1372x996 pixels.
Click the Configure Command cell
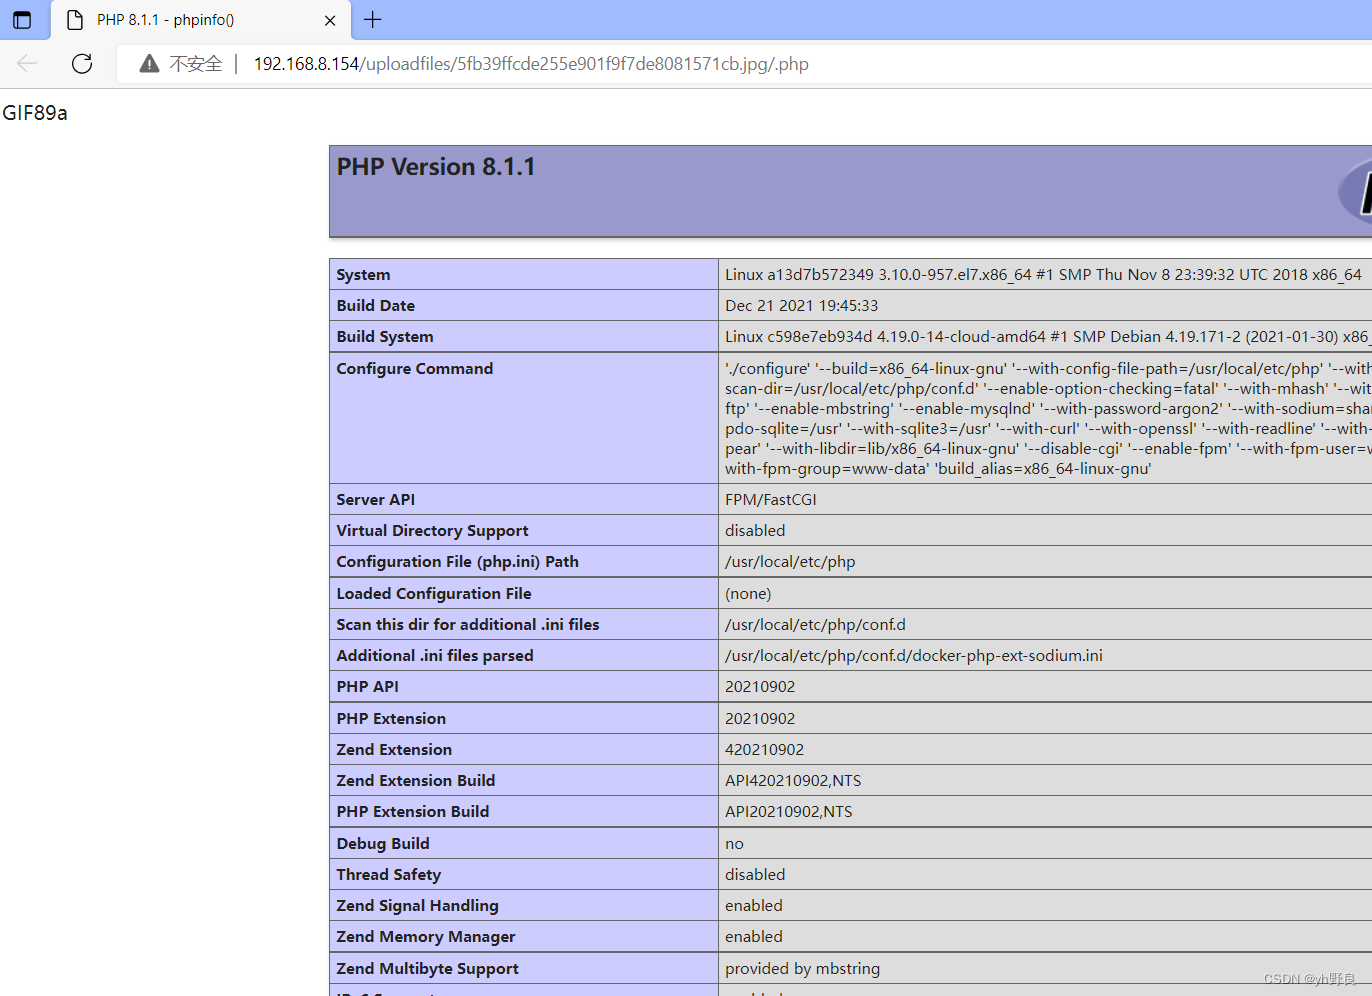pos(415,368)
